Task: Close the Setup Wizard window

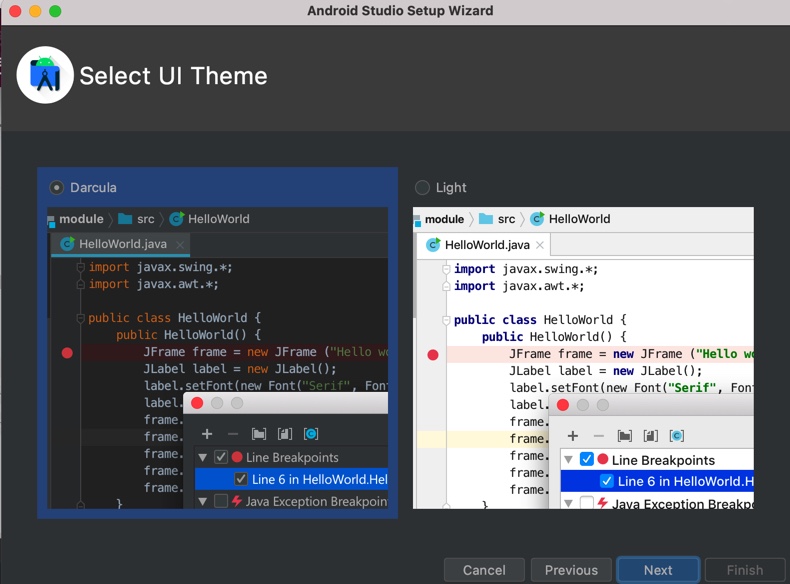Action: (15, 11)
